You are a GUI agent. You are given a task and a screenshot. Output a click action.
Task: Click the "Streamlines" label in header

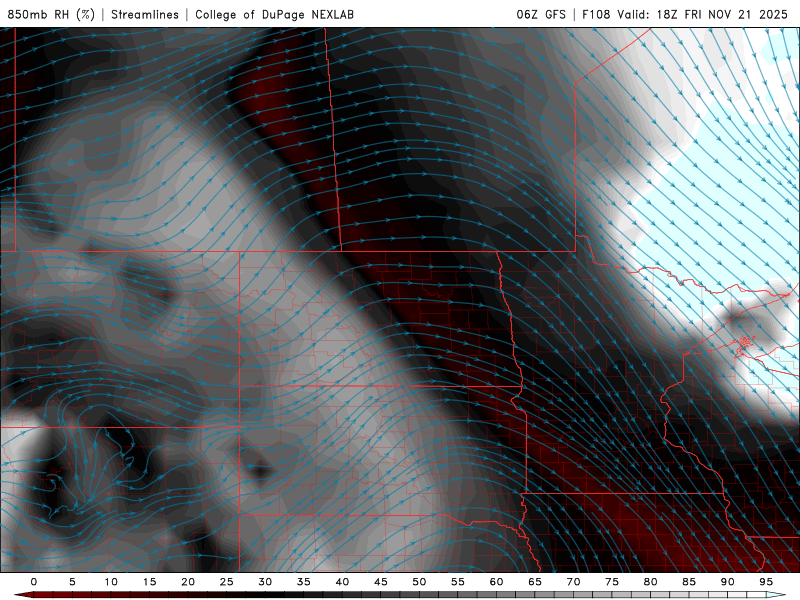pos(145,14)
